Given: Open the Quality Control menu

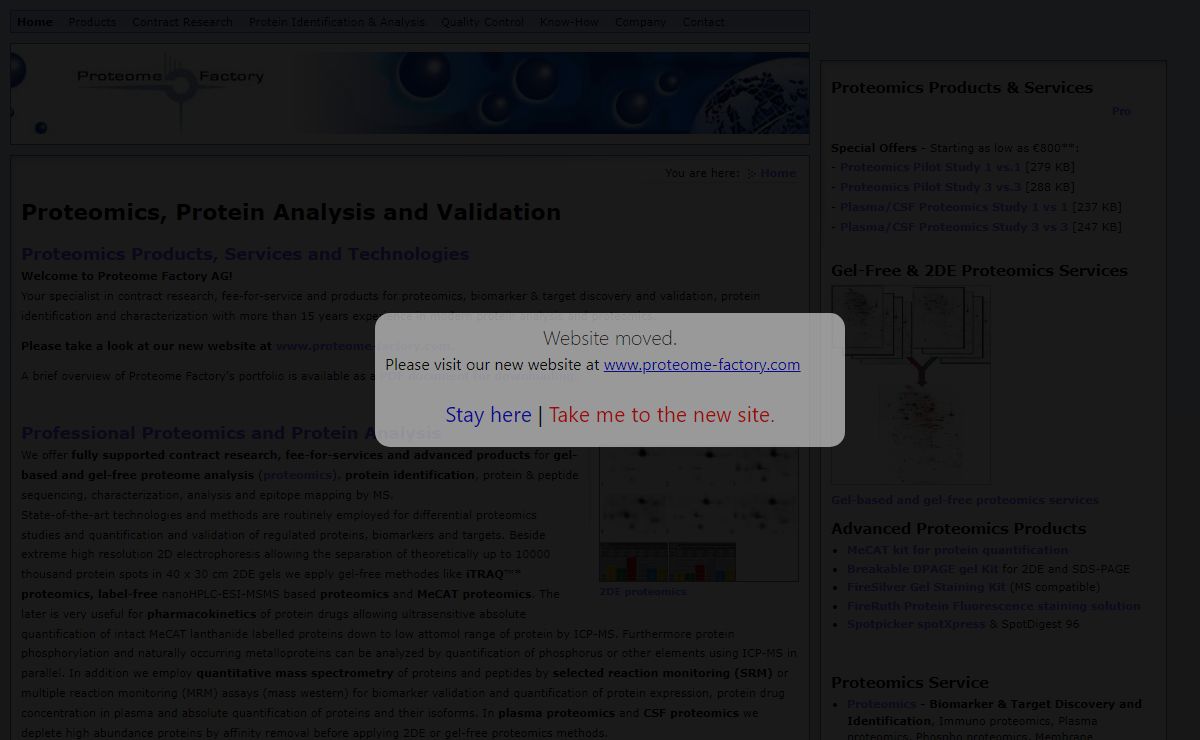Looking at the screenshot, I should click(x=482, y=22).
